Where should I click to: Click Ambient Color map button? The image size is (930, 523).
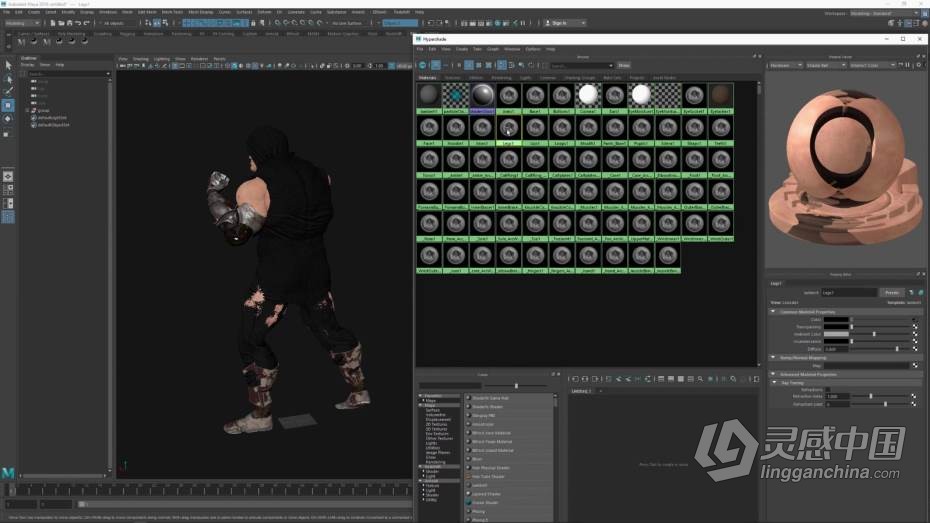915,334
